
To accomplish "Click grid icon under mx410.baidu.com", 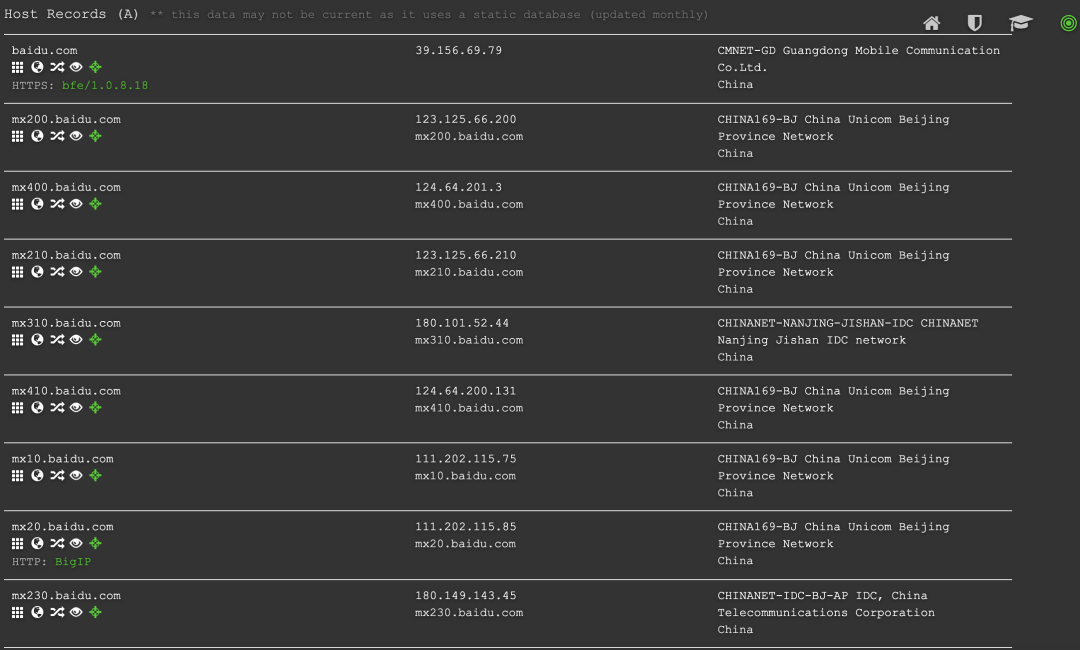I will [17, 408].
